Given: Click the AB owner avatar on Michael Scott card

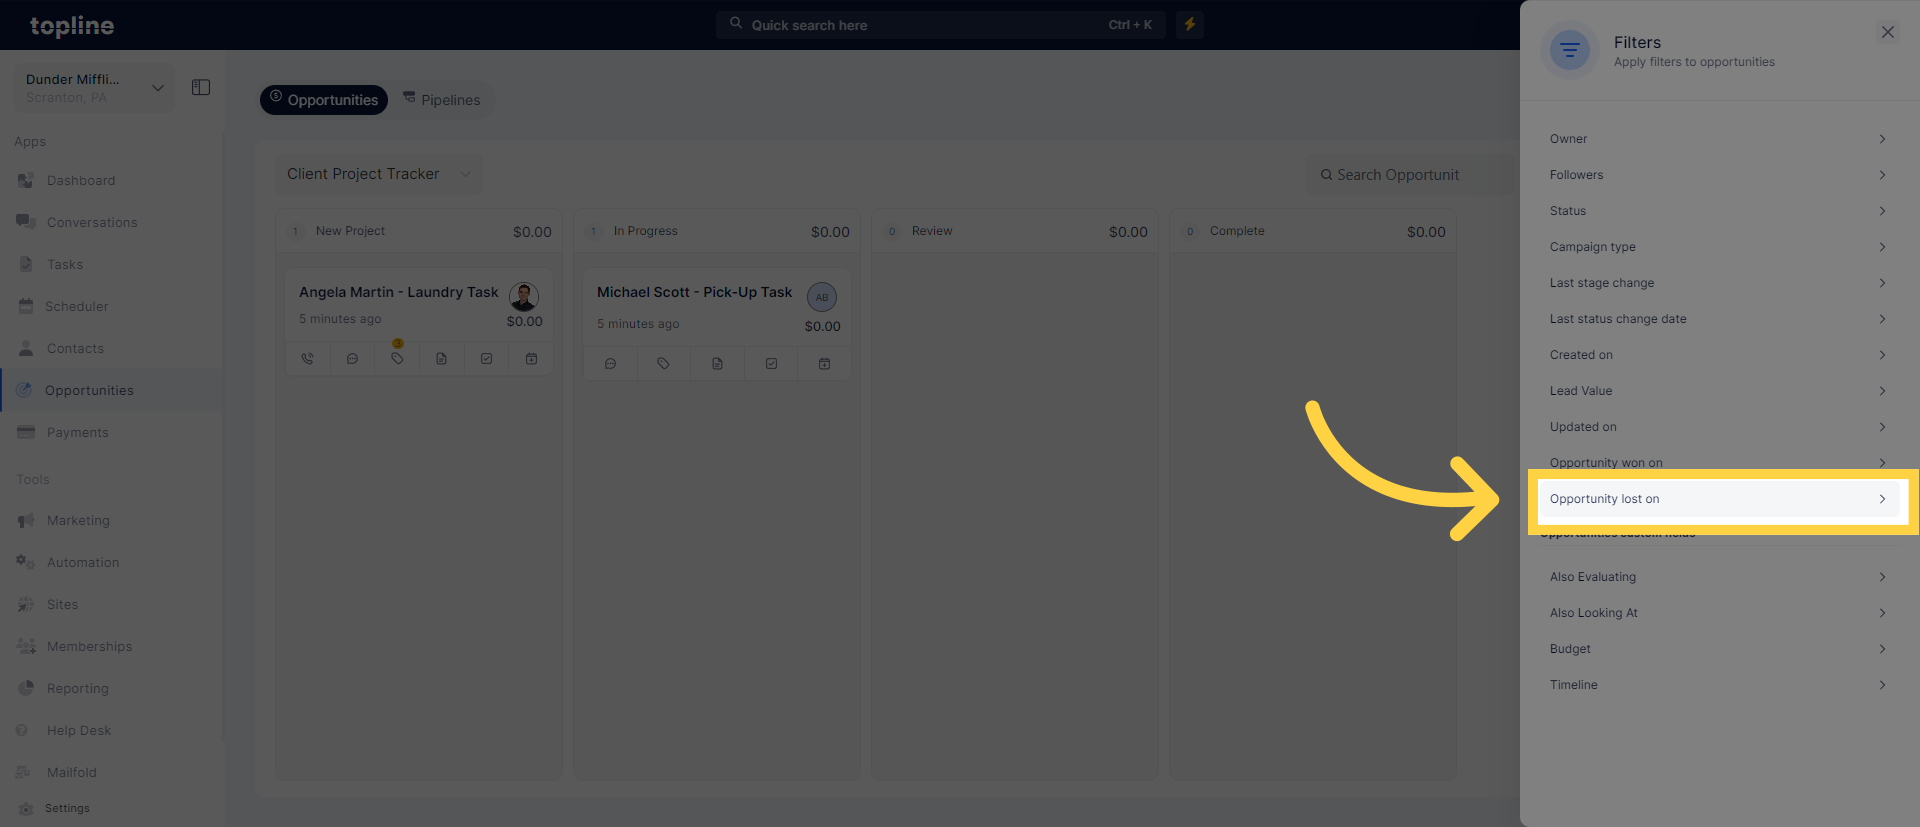Looking at the screenshot, I should (822, 297).
